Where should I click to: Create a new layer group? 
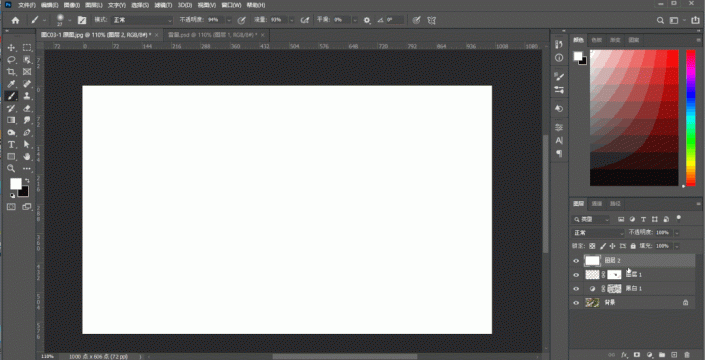click(x=662, y=355)
